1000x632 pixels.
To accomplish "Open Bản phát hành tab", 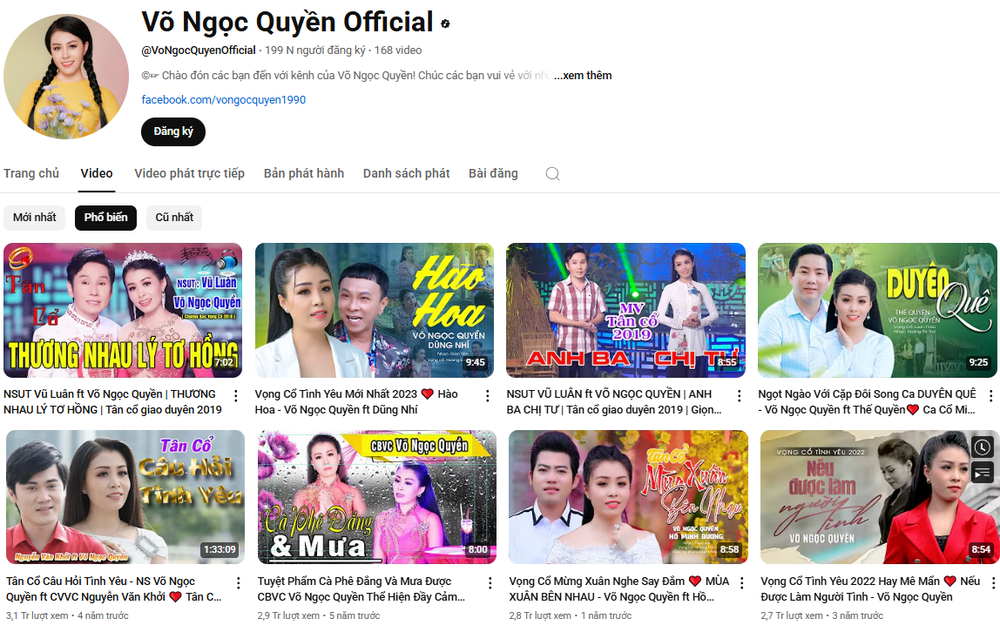I will [x=304, y=173].
